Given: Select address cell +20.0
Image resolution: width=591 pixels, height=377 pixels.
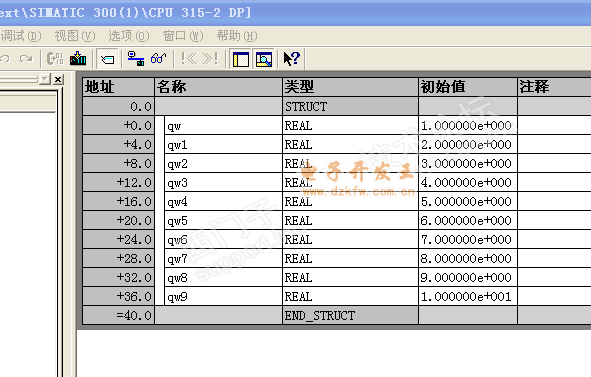Looking at the screenshot, I should click(118, 221).
